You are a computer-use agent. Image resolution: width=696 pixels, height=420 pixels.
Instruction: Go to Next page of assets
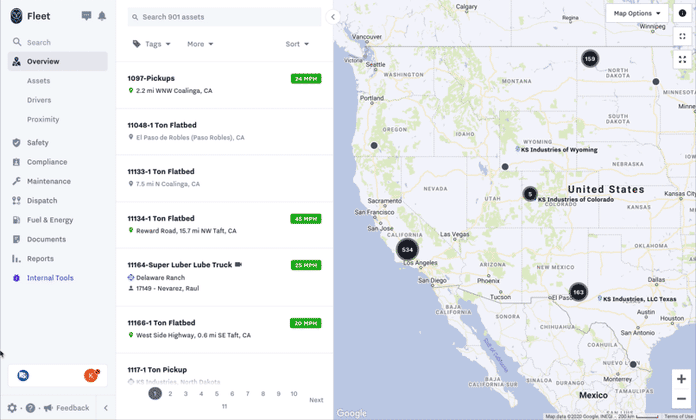click(x=316, y=399)
